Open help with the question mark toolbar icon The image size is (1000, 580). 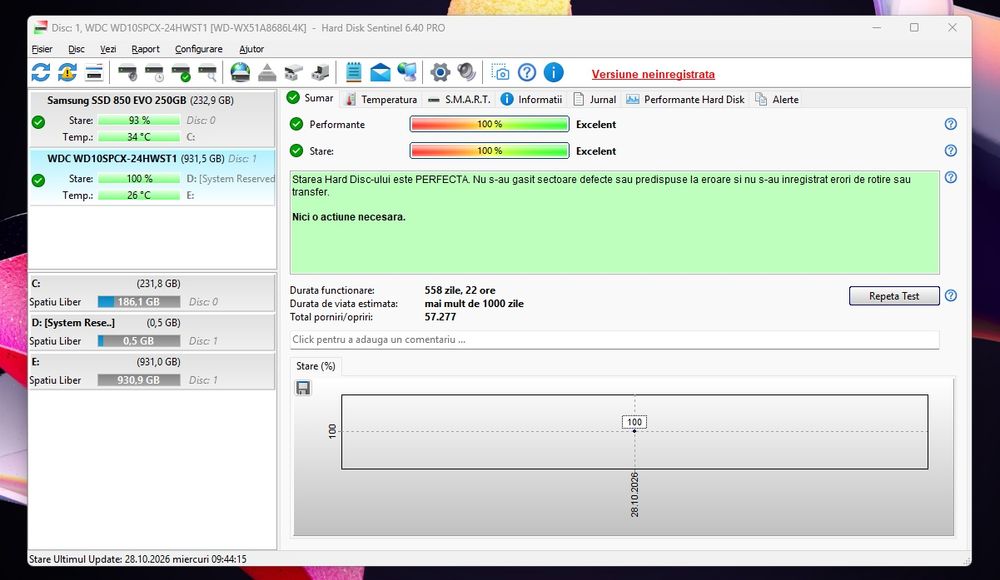pyautogui.click(x=527, y=73)
